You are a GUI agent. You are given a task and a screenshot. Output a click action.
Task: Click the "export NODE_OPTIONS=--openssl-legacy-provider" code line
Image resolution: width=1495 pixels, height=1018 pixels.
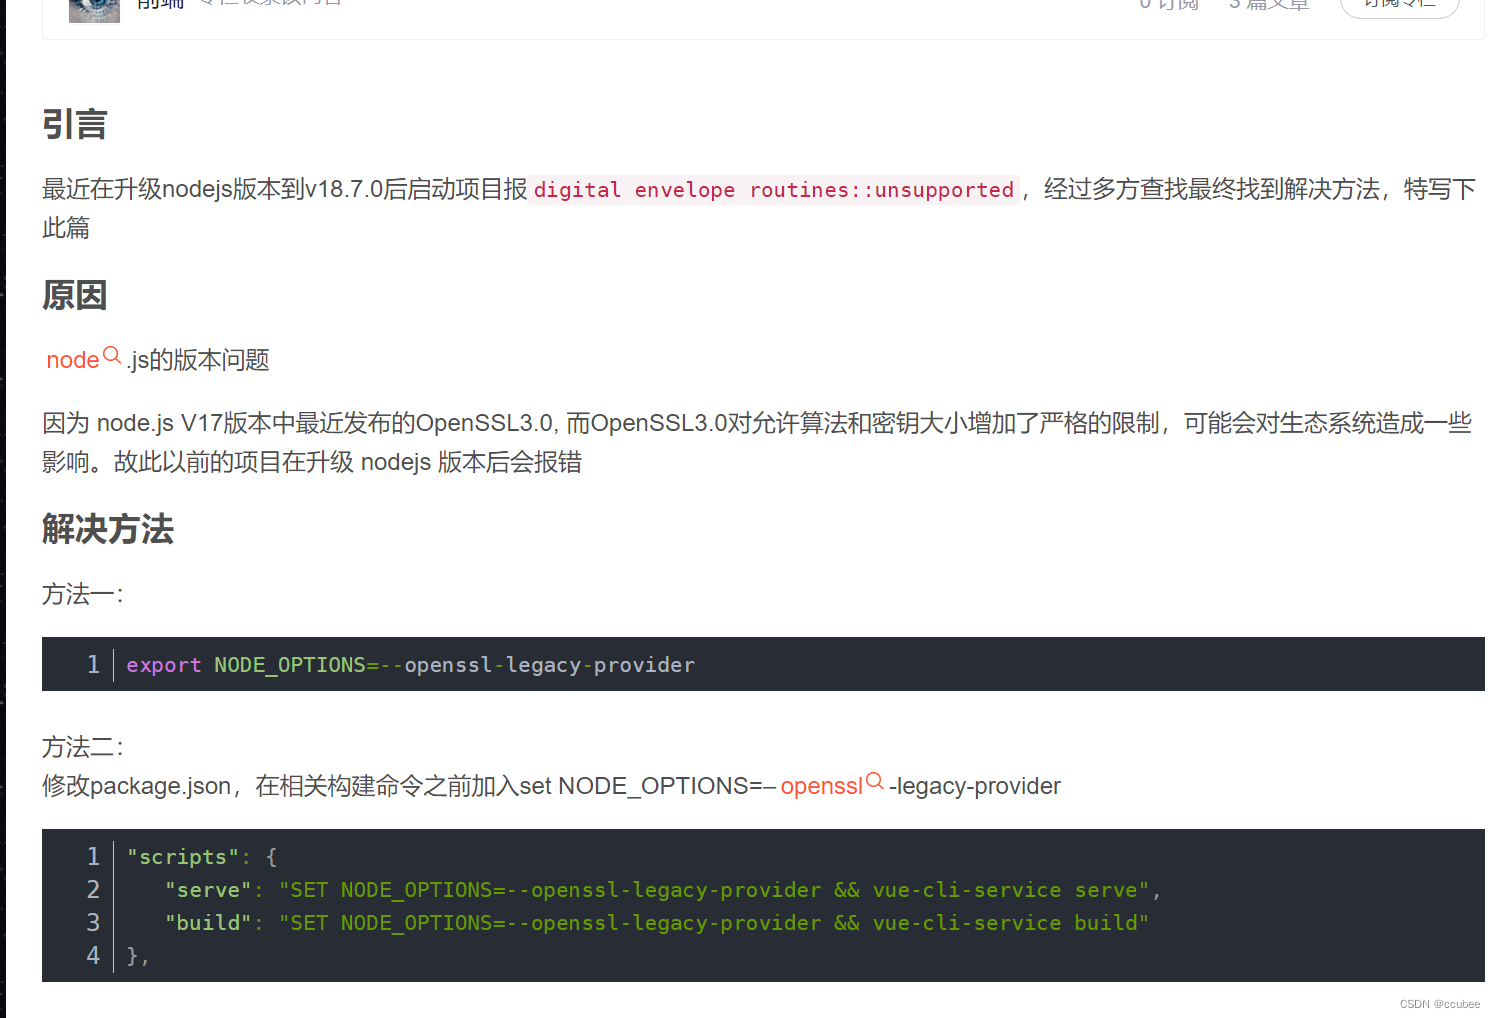point(410,665)
